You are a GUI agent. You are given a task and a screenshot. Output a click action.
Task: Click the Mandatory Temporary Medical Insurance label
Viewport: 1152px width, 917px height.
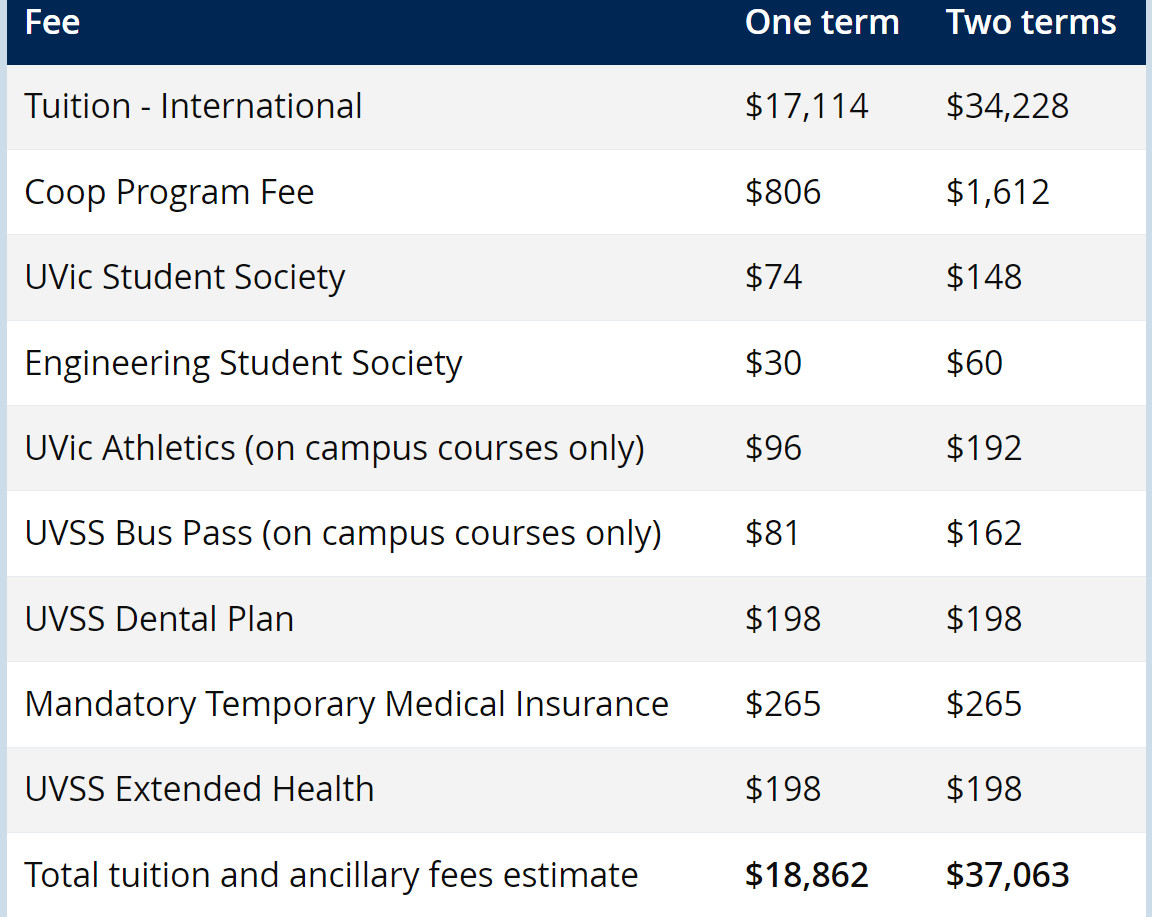pos(346,704)
